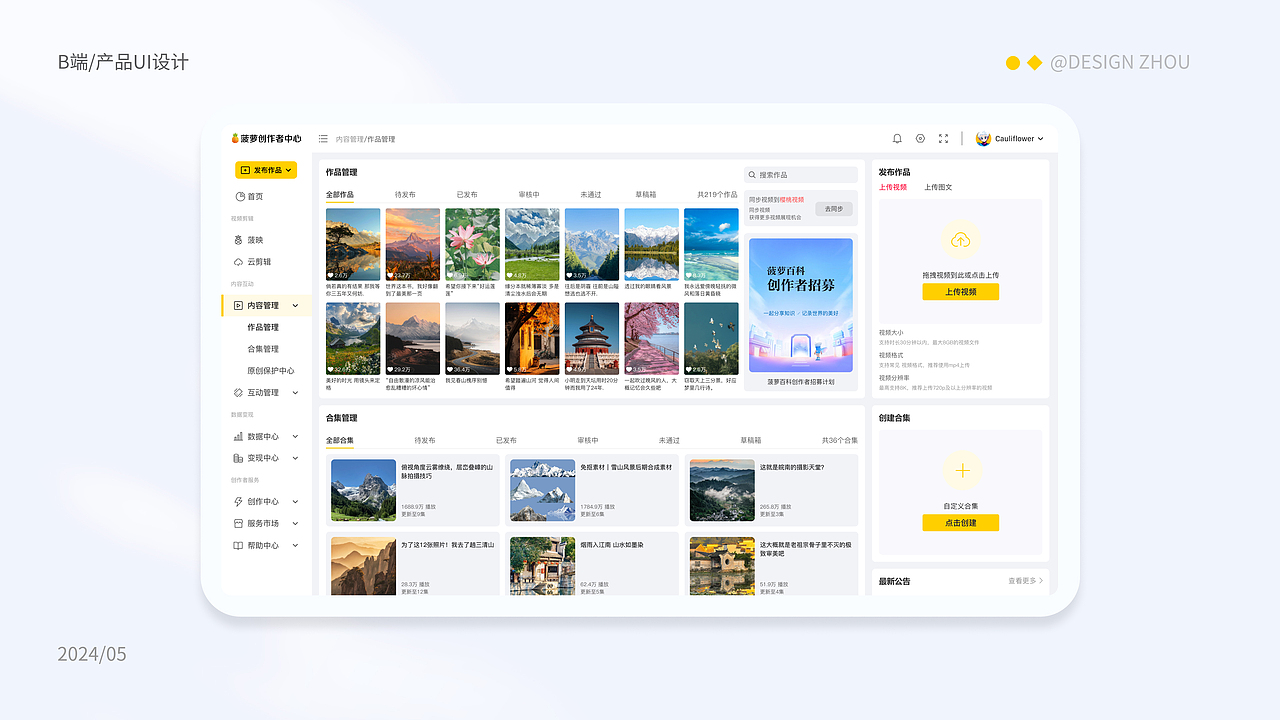Viewport: 1280px width, 720px height.
Task: Click the 服务市场 shop icon
Action: tap(238, 524)
